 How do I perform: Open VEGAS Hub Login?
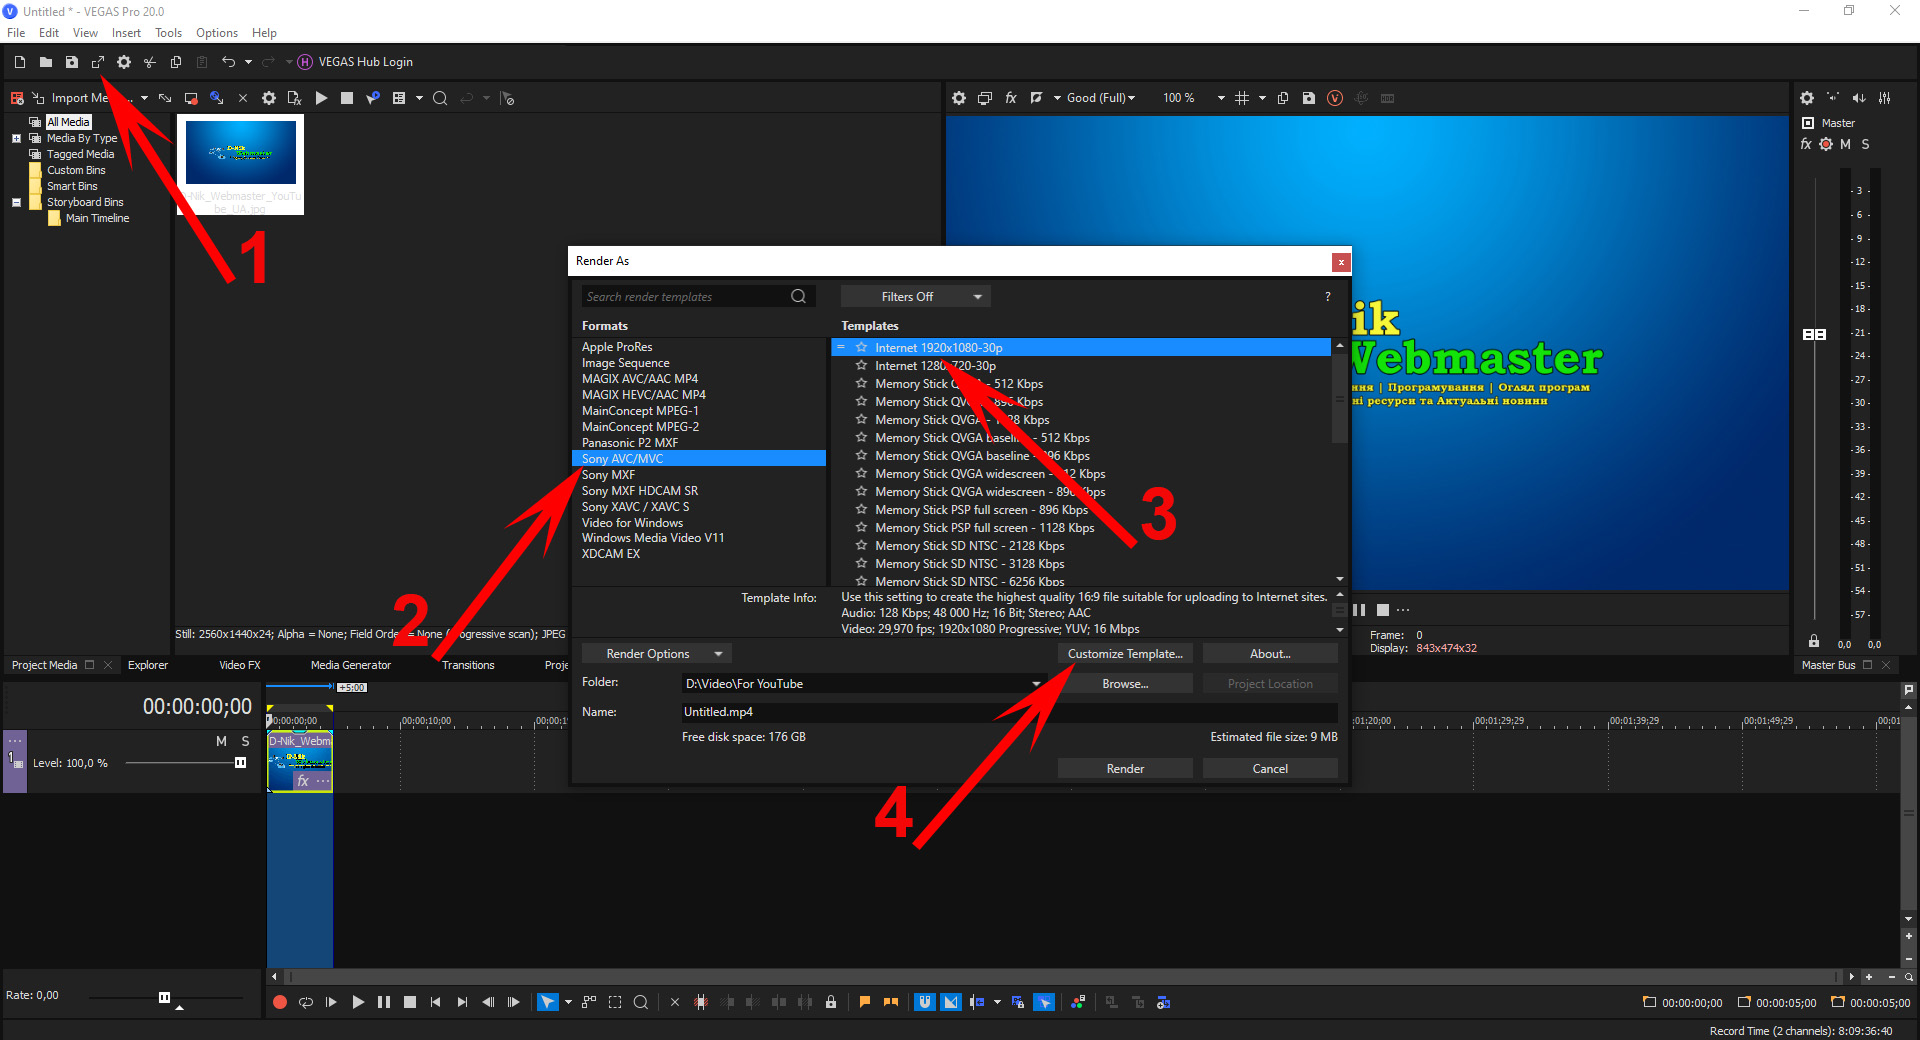point(355,62)
